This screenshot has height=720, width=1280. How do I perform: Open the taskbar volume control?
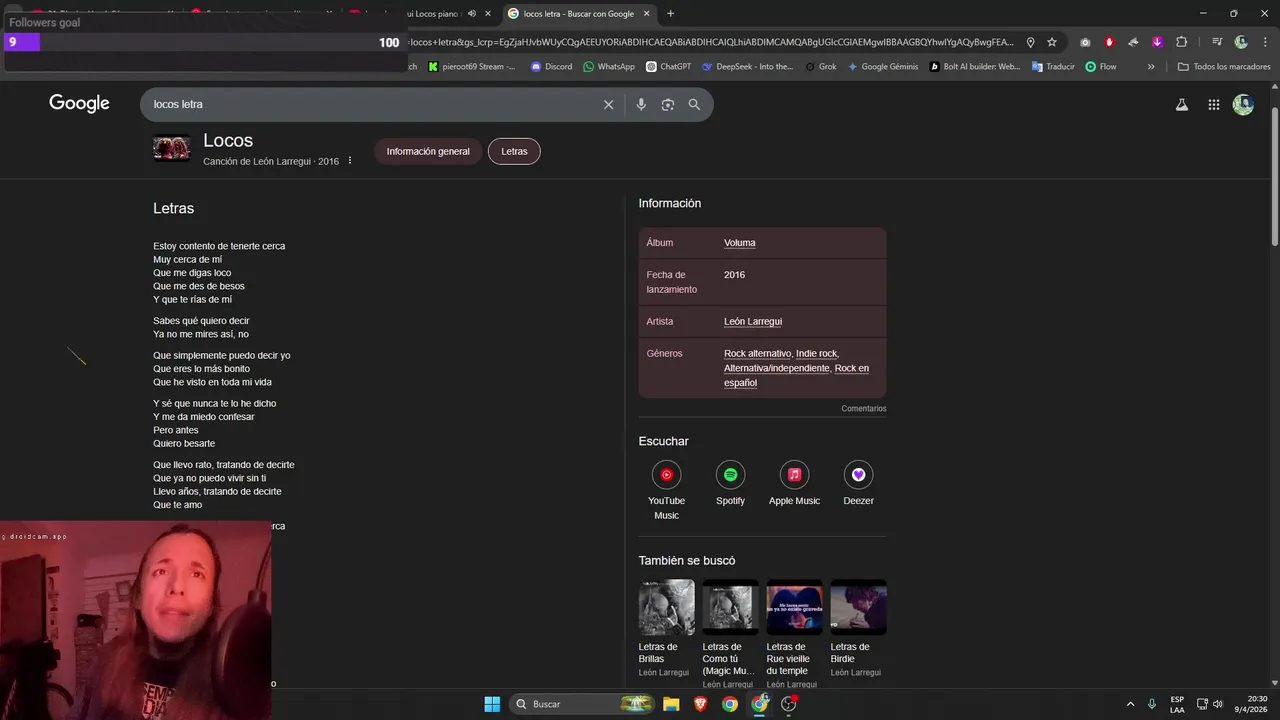click(1217, 704)
